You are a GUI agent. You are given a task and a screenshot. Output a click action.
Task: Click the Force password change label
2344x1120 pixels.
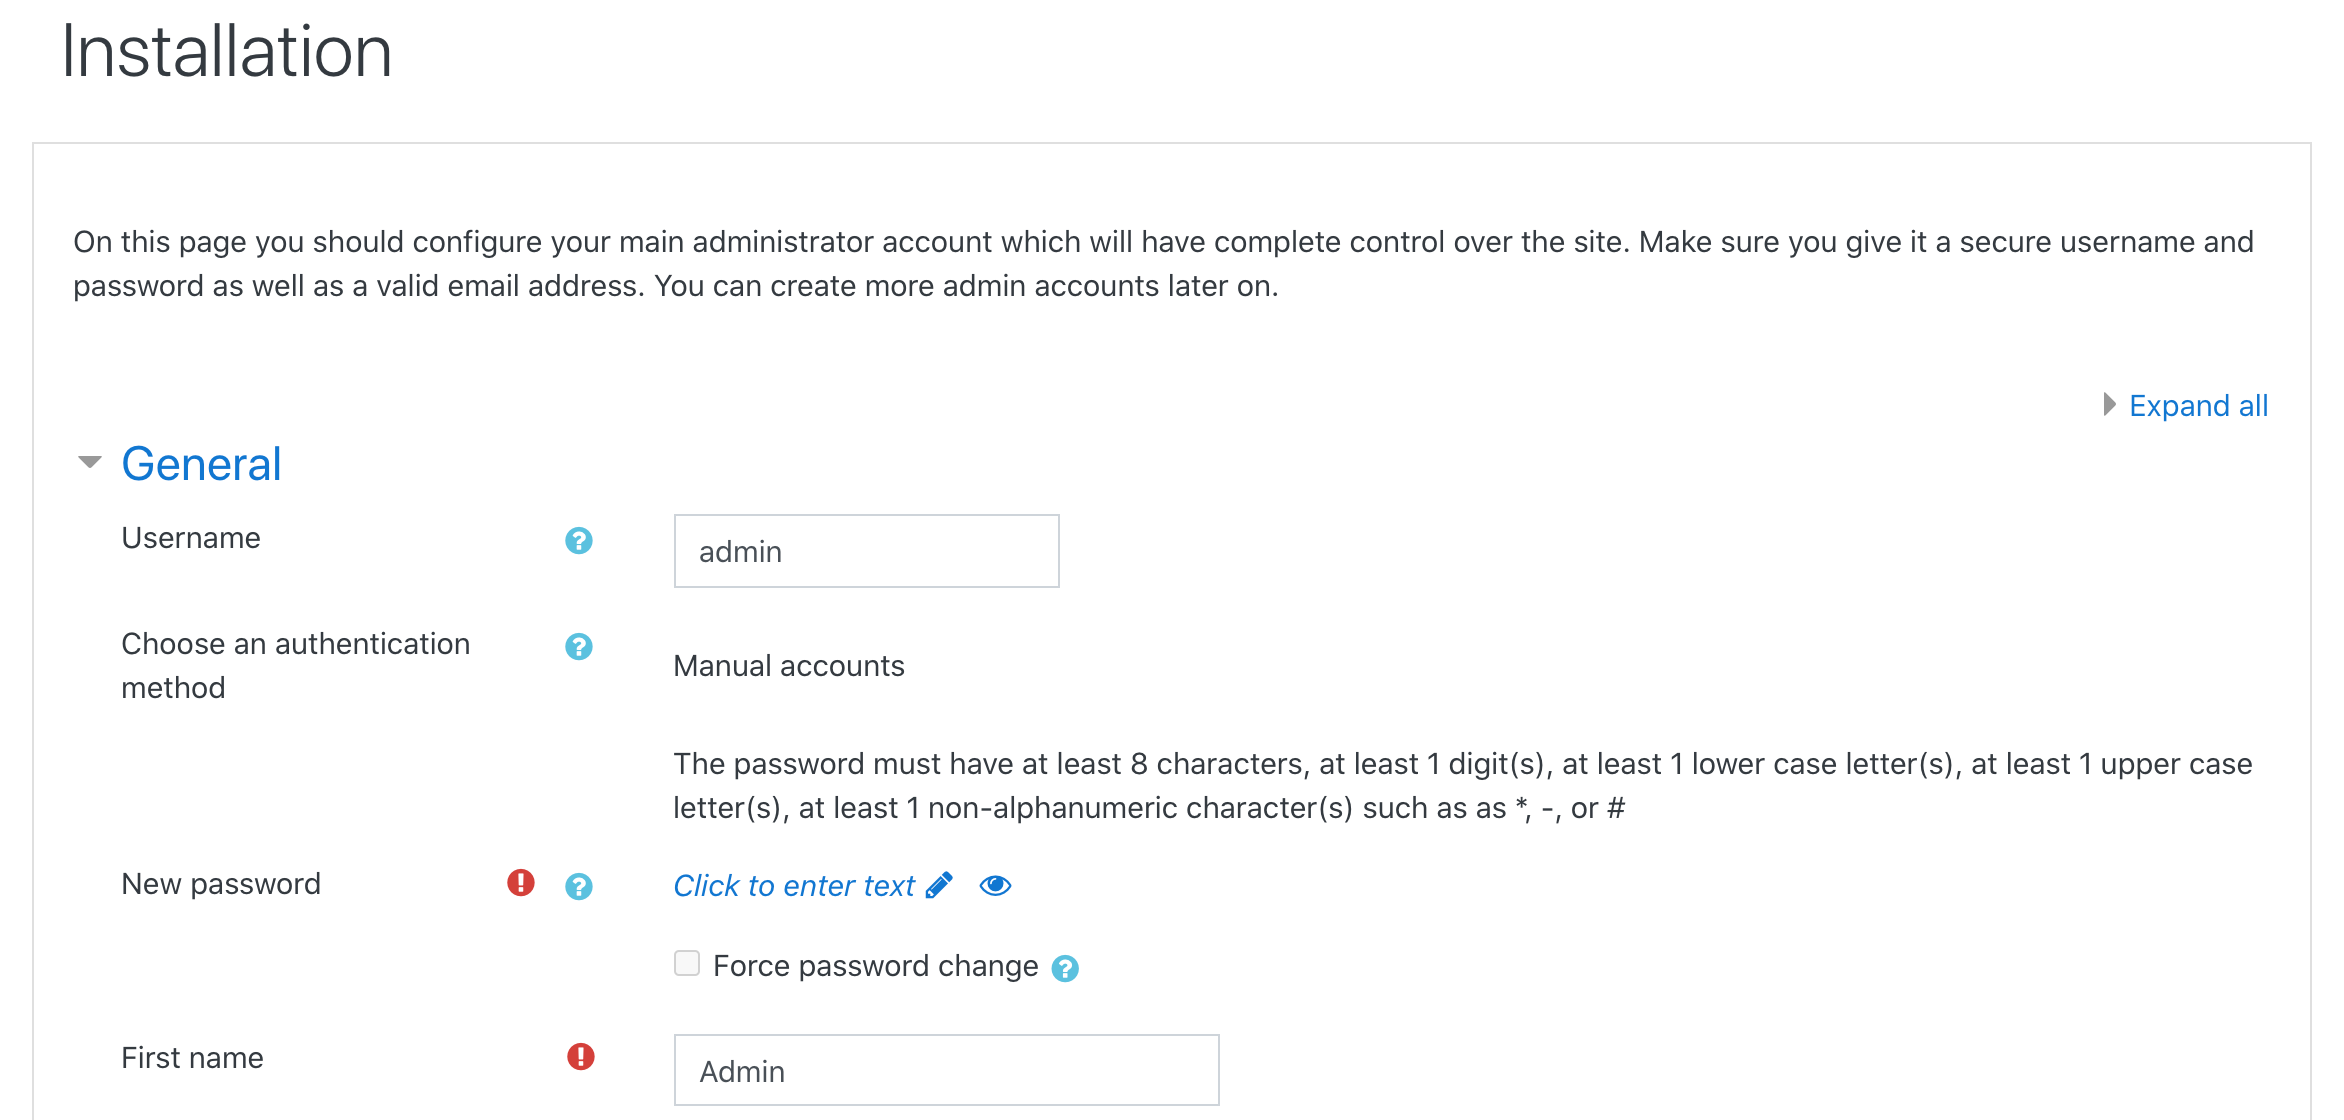875,966
